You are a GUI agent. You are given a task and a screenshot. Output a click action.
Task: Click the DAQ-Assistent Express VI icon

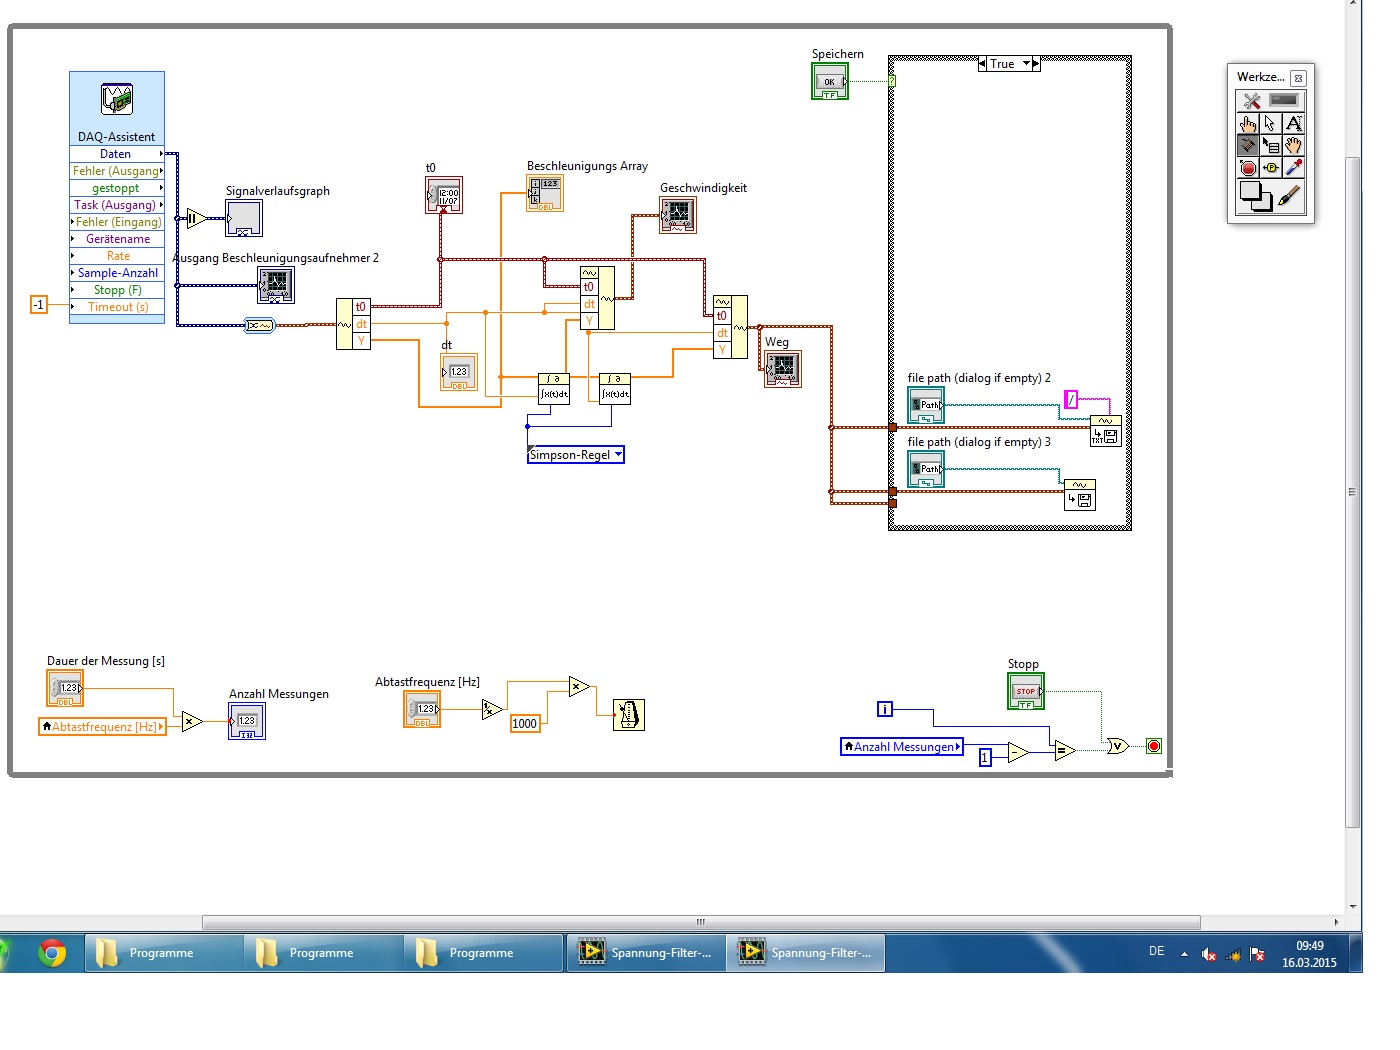tap(117, 99)
